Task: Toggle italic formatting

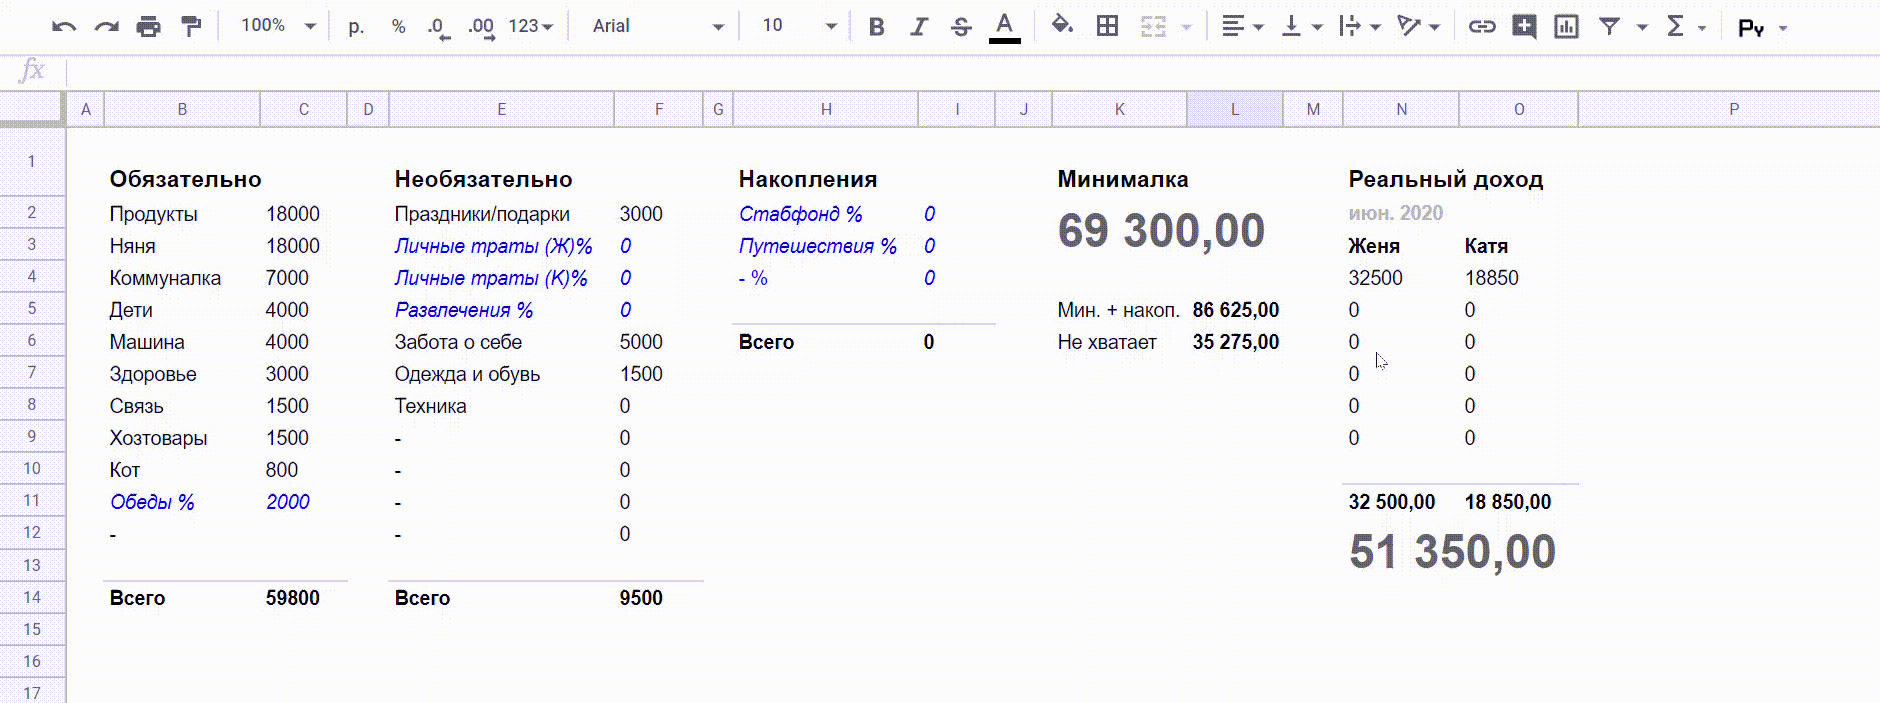Action: (x=918, y=27)
